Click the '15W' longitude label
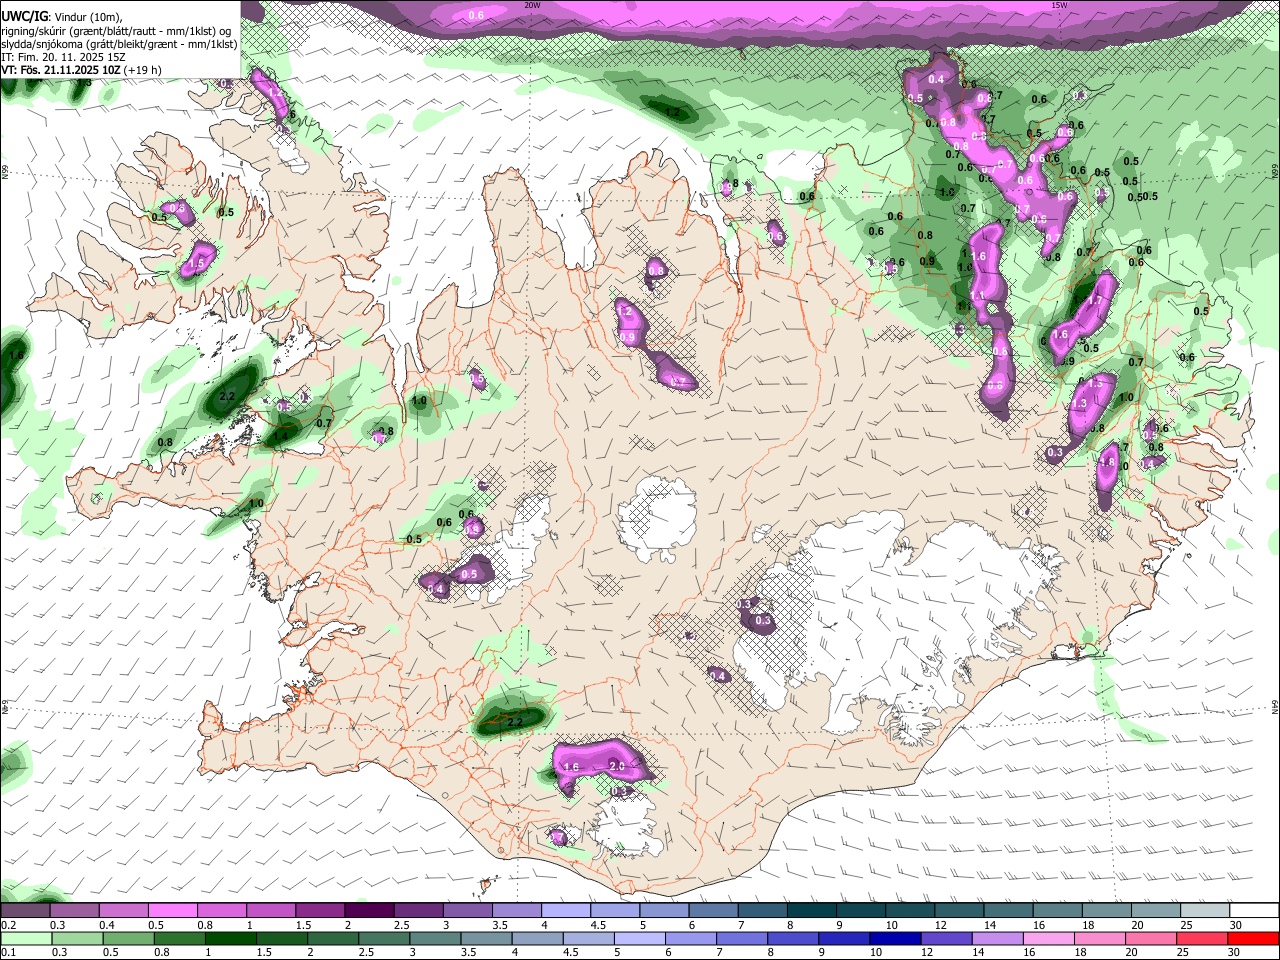Viewport: 1280px width, 960px height. [1059, 5]
